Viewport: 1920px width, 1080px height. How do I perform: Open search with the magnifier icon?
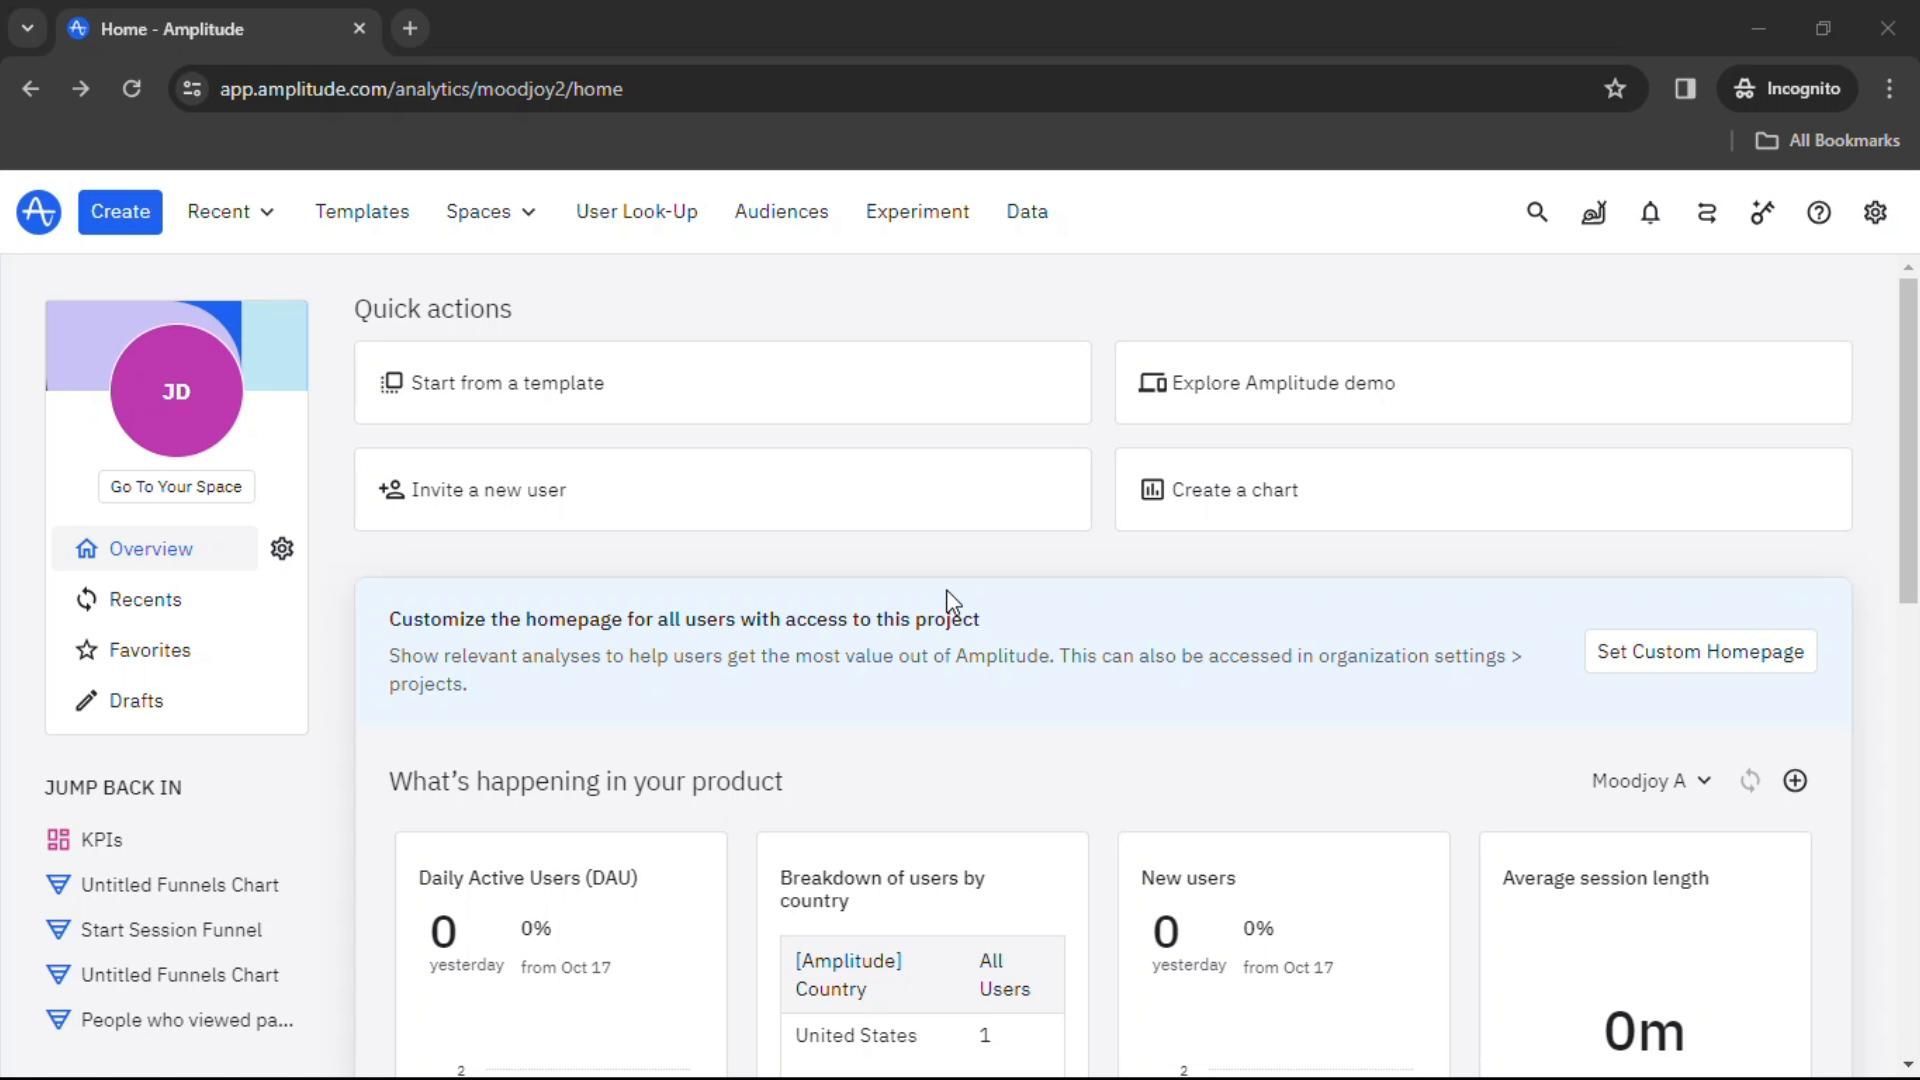[1537, 212]
